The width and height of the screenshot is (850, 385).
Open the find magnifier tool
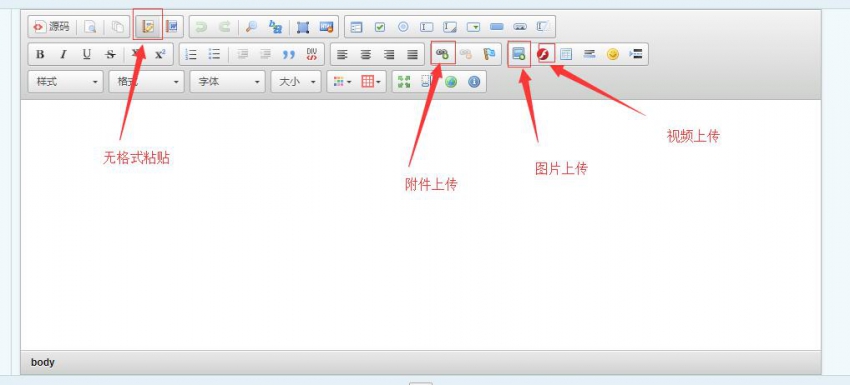(x=251, y=27)
